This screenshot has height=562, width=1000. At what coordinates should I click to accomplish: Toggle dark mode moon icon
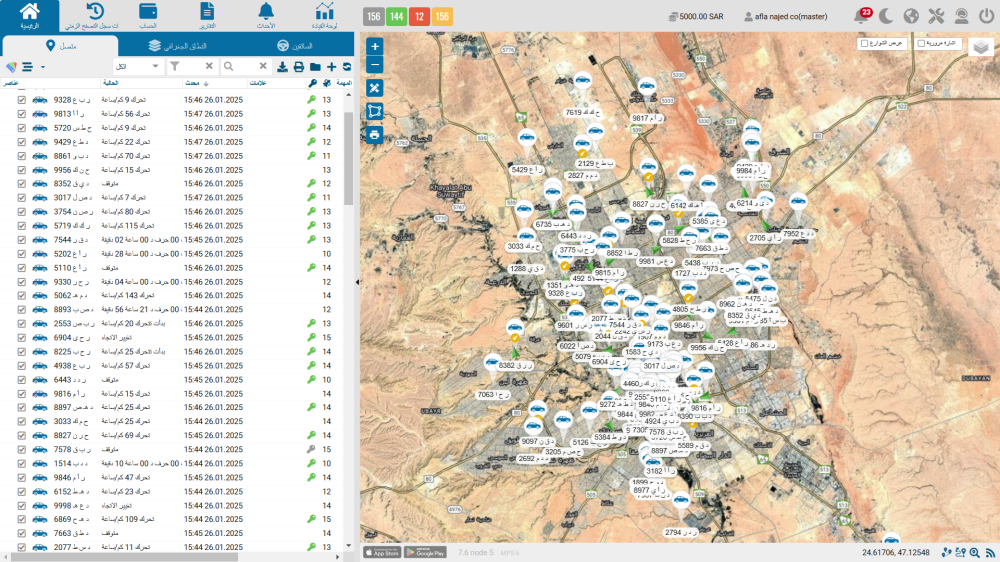coord(886,16)
